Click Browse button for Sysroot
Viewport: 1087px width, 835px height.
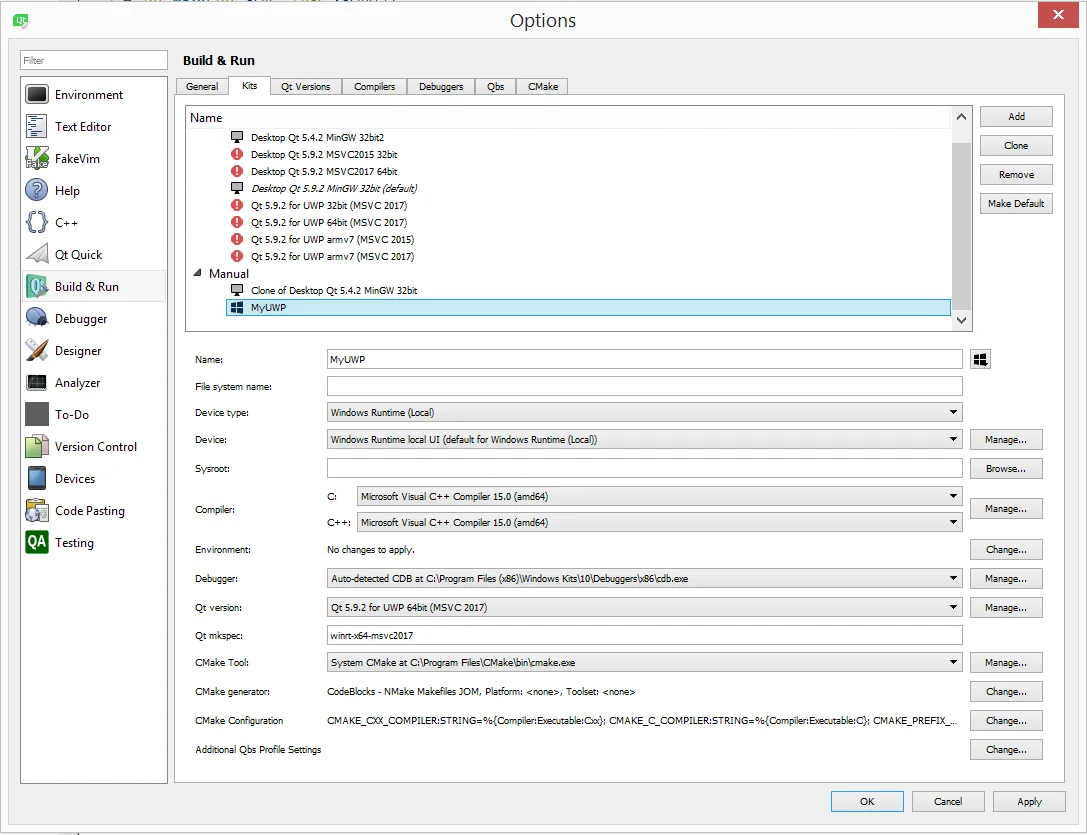coord(1006,469)
